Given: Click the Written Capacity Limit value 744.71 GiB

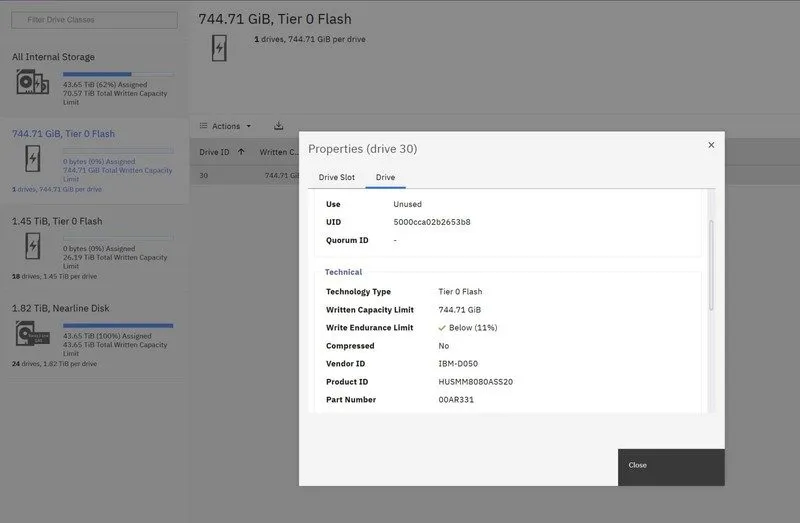Looking at the screenshot, I should 459,310.
